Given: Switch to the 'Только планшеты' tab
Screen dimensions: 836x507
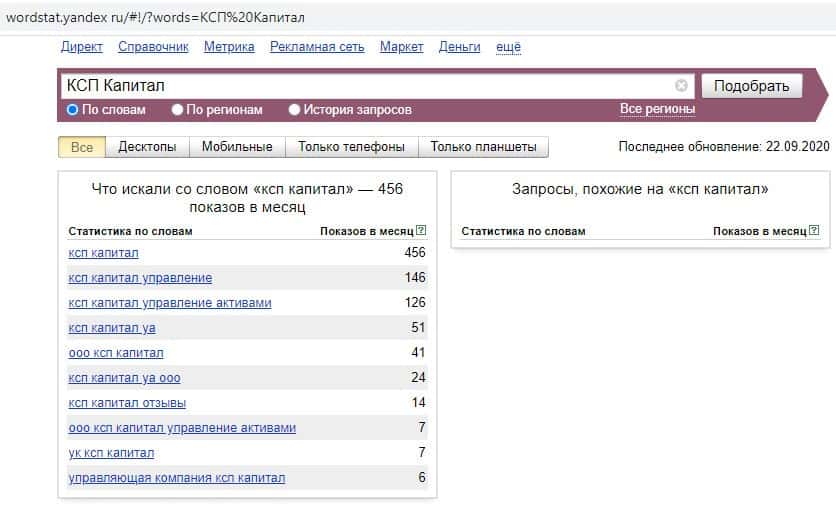Looking at the screenshot, I should 484,147.
